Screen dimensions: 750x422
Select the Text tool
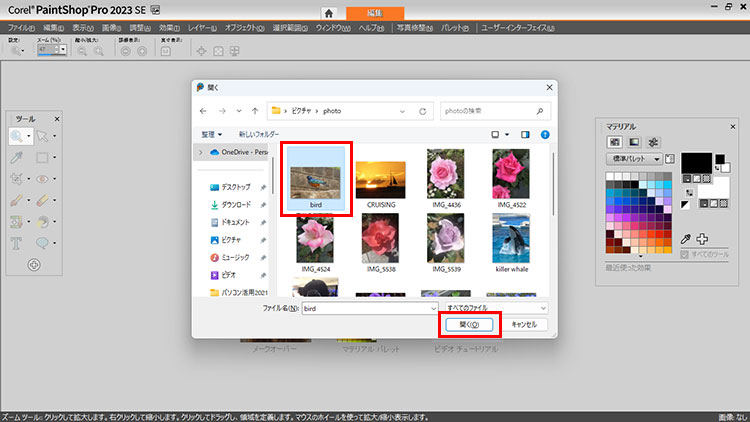click(18, 242)
